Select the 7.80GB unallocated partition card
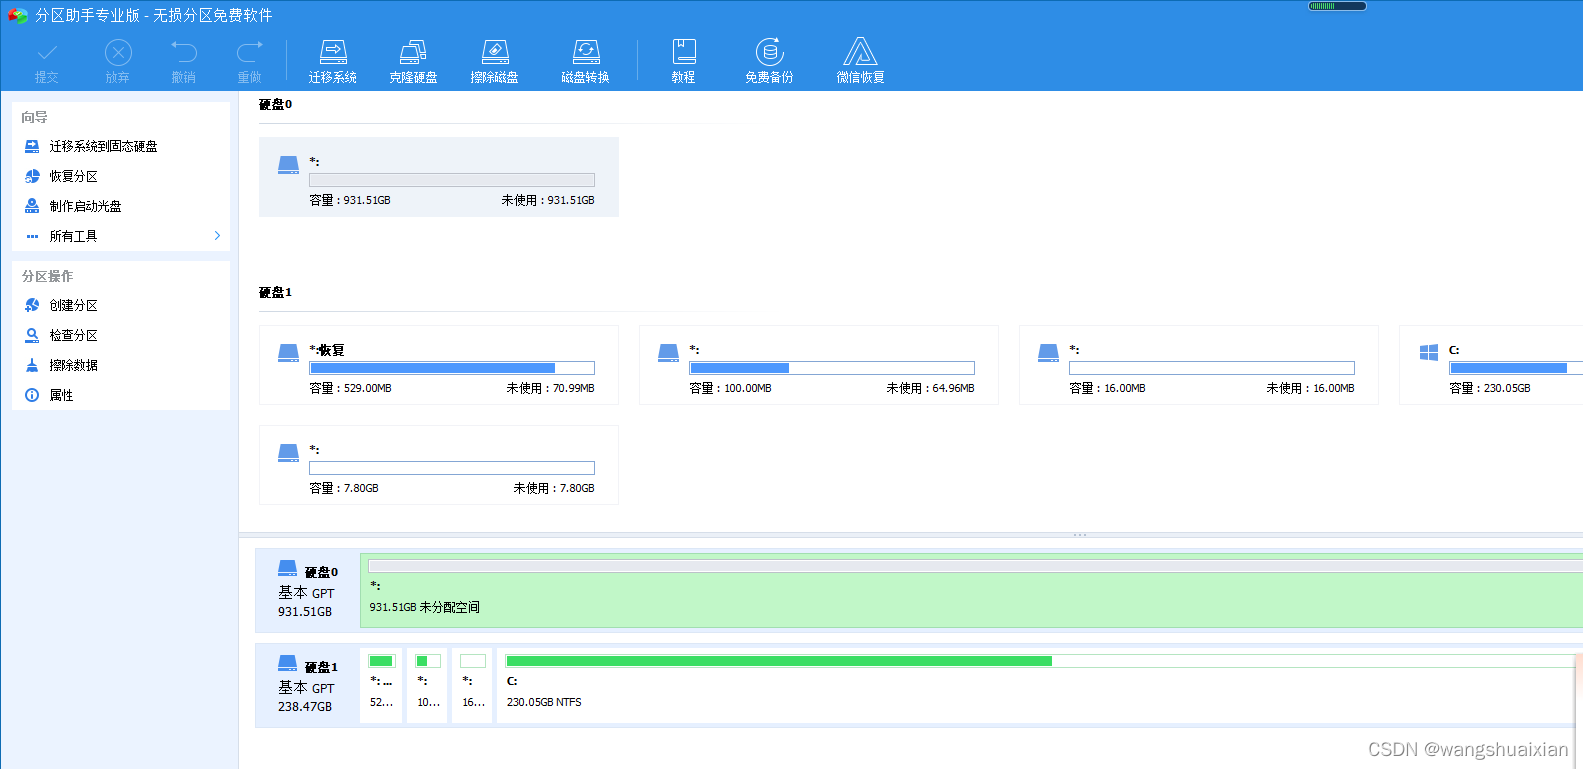The width and height of the screenshot is (1583, 769). 439,465
